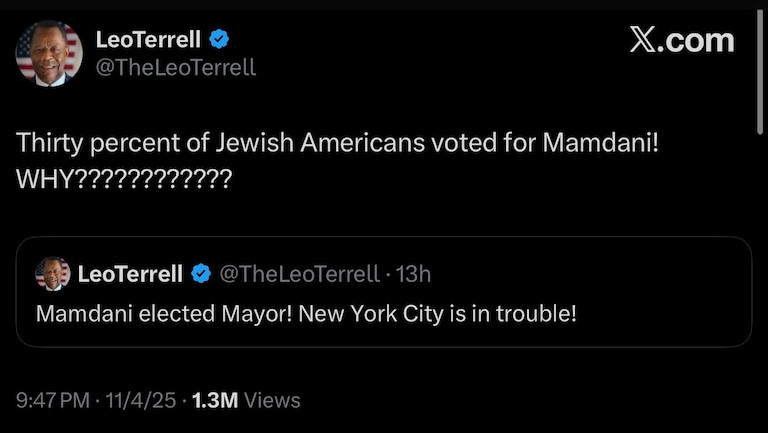Click the WHY???????????? line
This screenshot has height=433, width=768.
click(123, 180)
